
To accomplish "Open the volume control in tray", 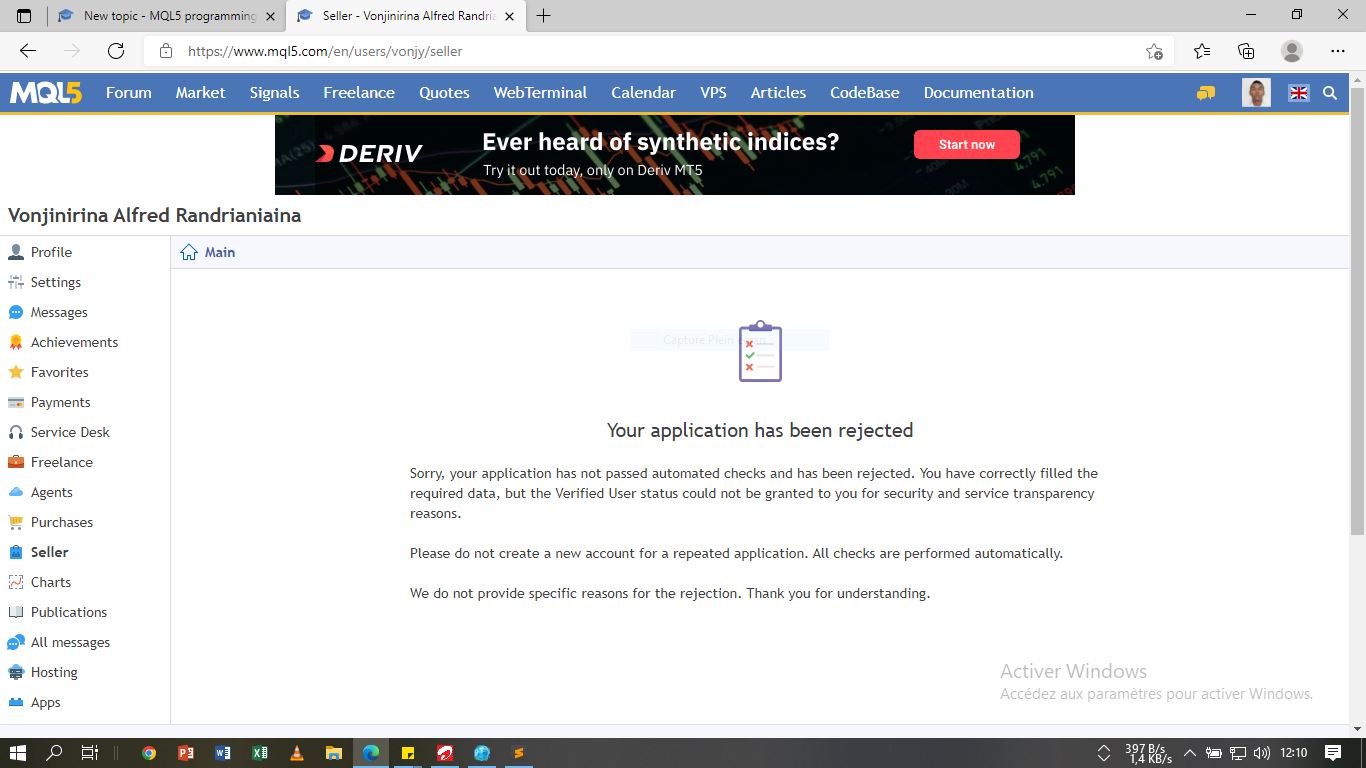I will coord(1261,753).
